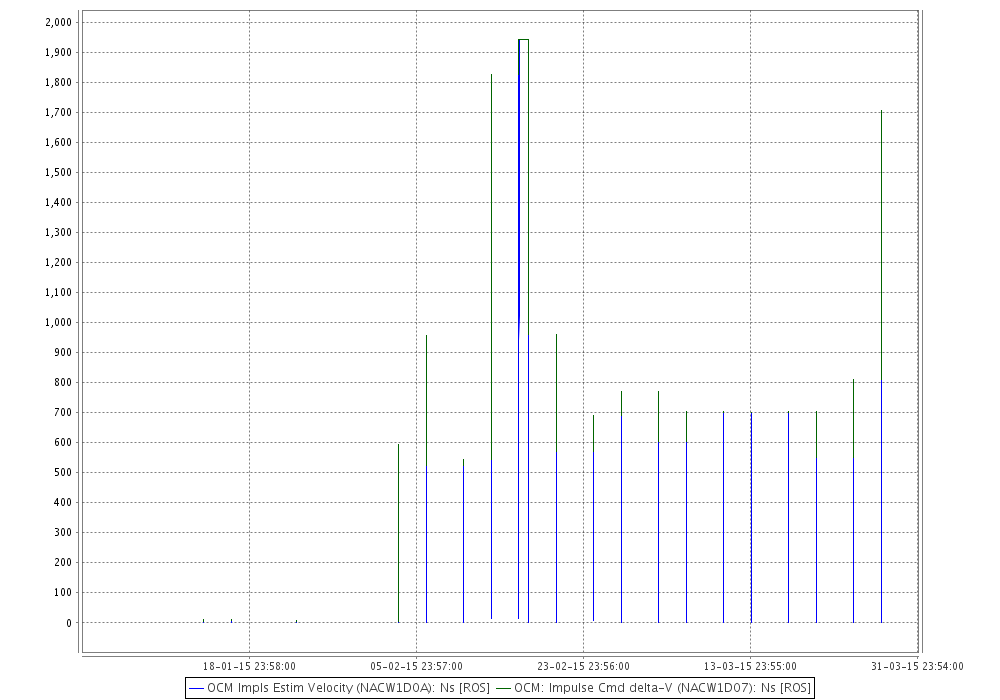Click y-axis label 500
This screenshot has width=1000, height=700.
point(63,472)
